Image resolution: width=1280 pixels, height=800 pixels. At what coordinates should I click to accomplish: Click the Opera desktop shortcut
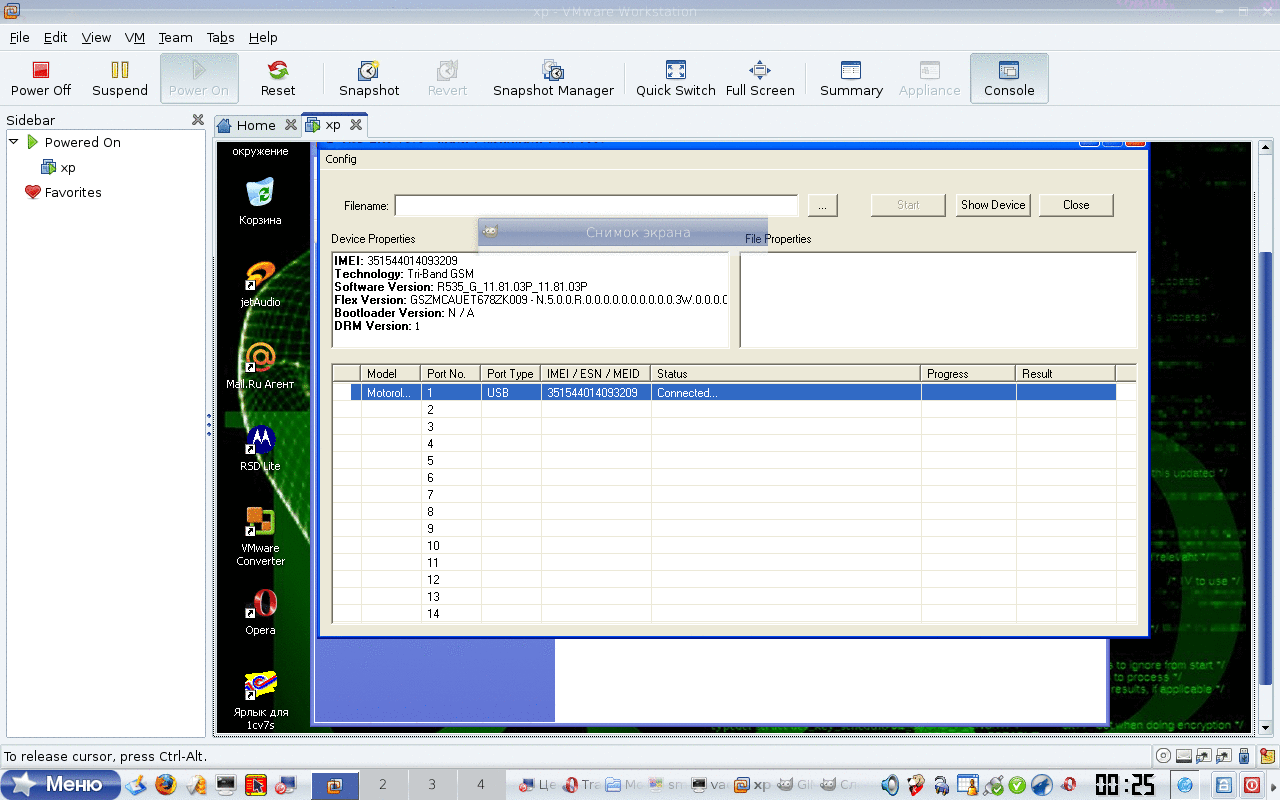260,611
